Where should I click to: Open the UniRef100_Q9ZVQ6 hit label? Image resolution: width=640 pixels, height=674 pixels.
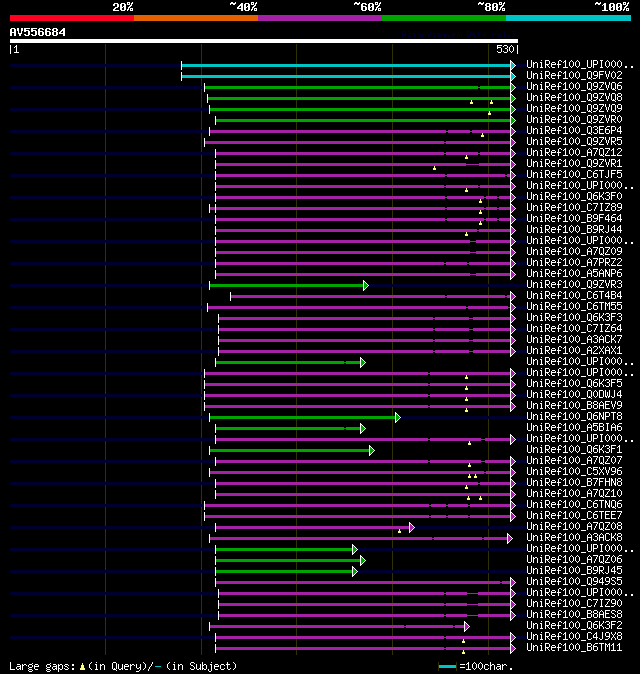574,86
